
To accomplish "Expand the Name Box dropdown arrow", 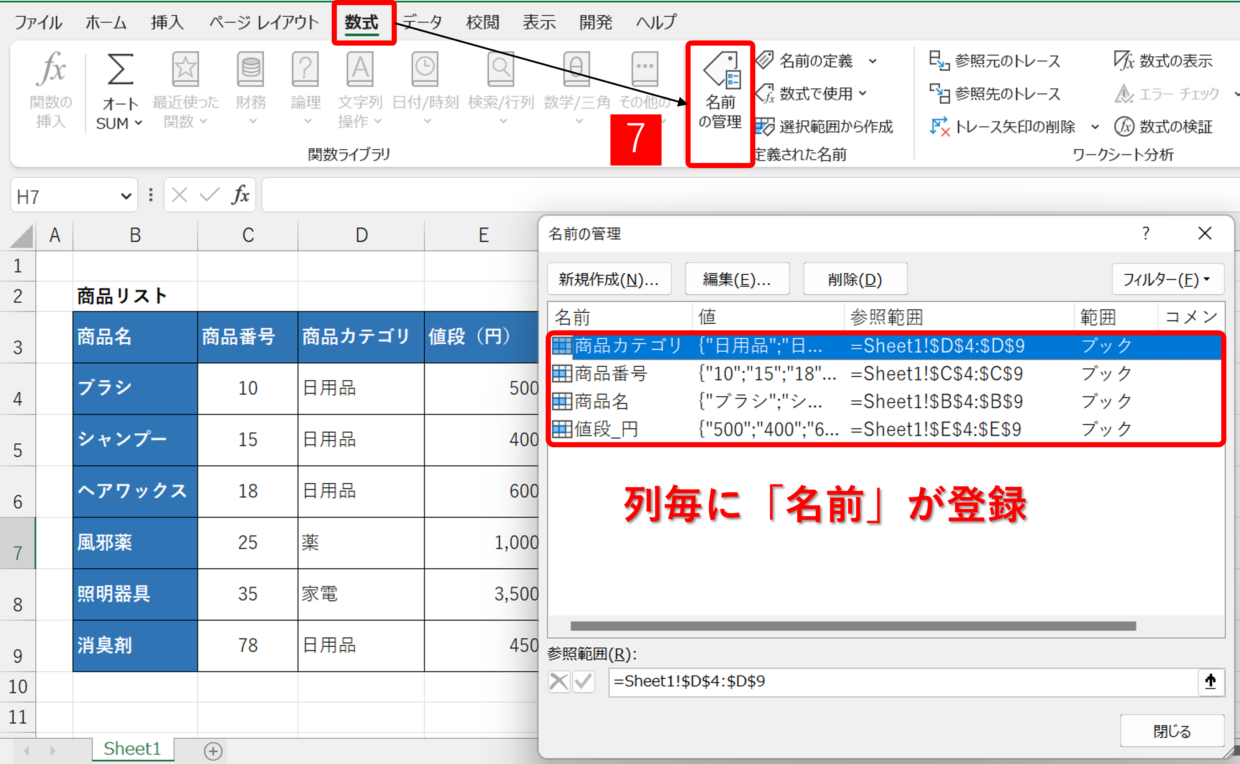I will tap(126, 196).
